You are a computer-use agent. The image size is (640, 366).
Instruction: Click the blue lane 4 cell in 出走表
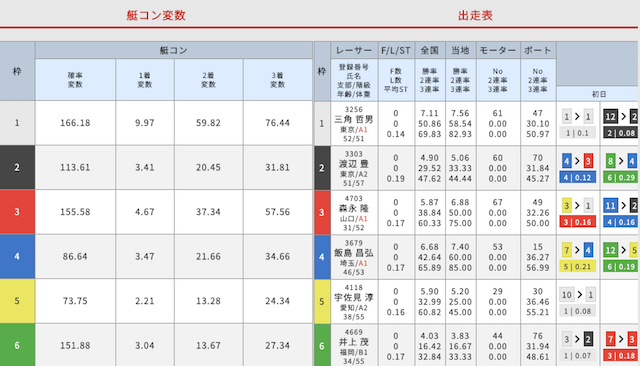(x=322, y=257)
